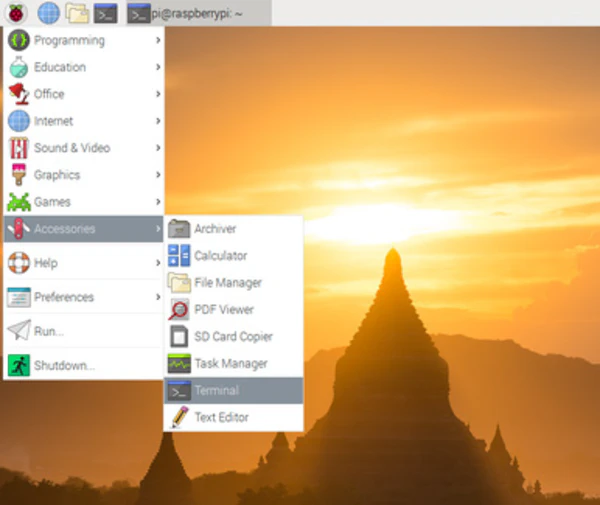
Task: Select Shutdown... from the main menu
Action: 64,365
